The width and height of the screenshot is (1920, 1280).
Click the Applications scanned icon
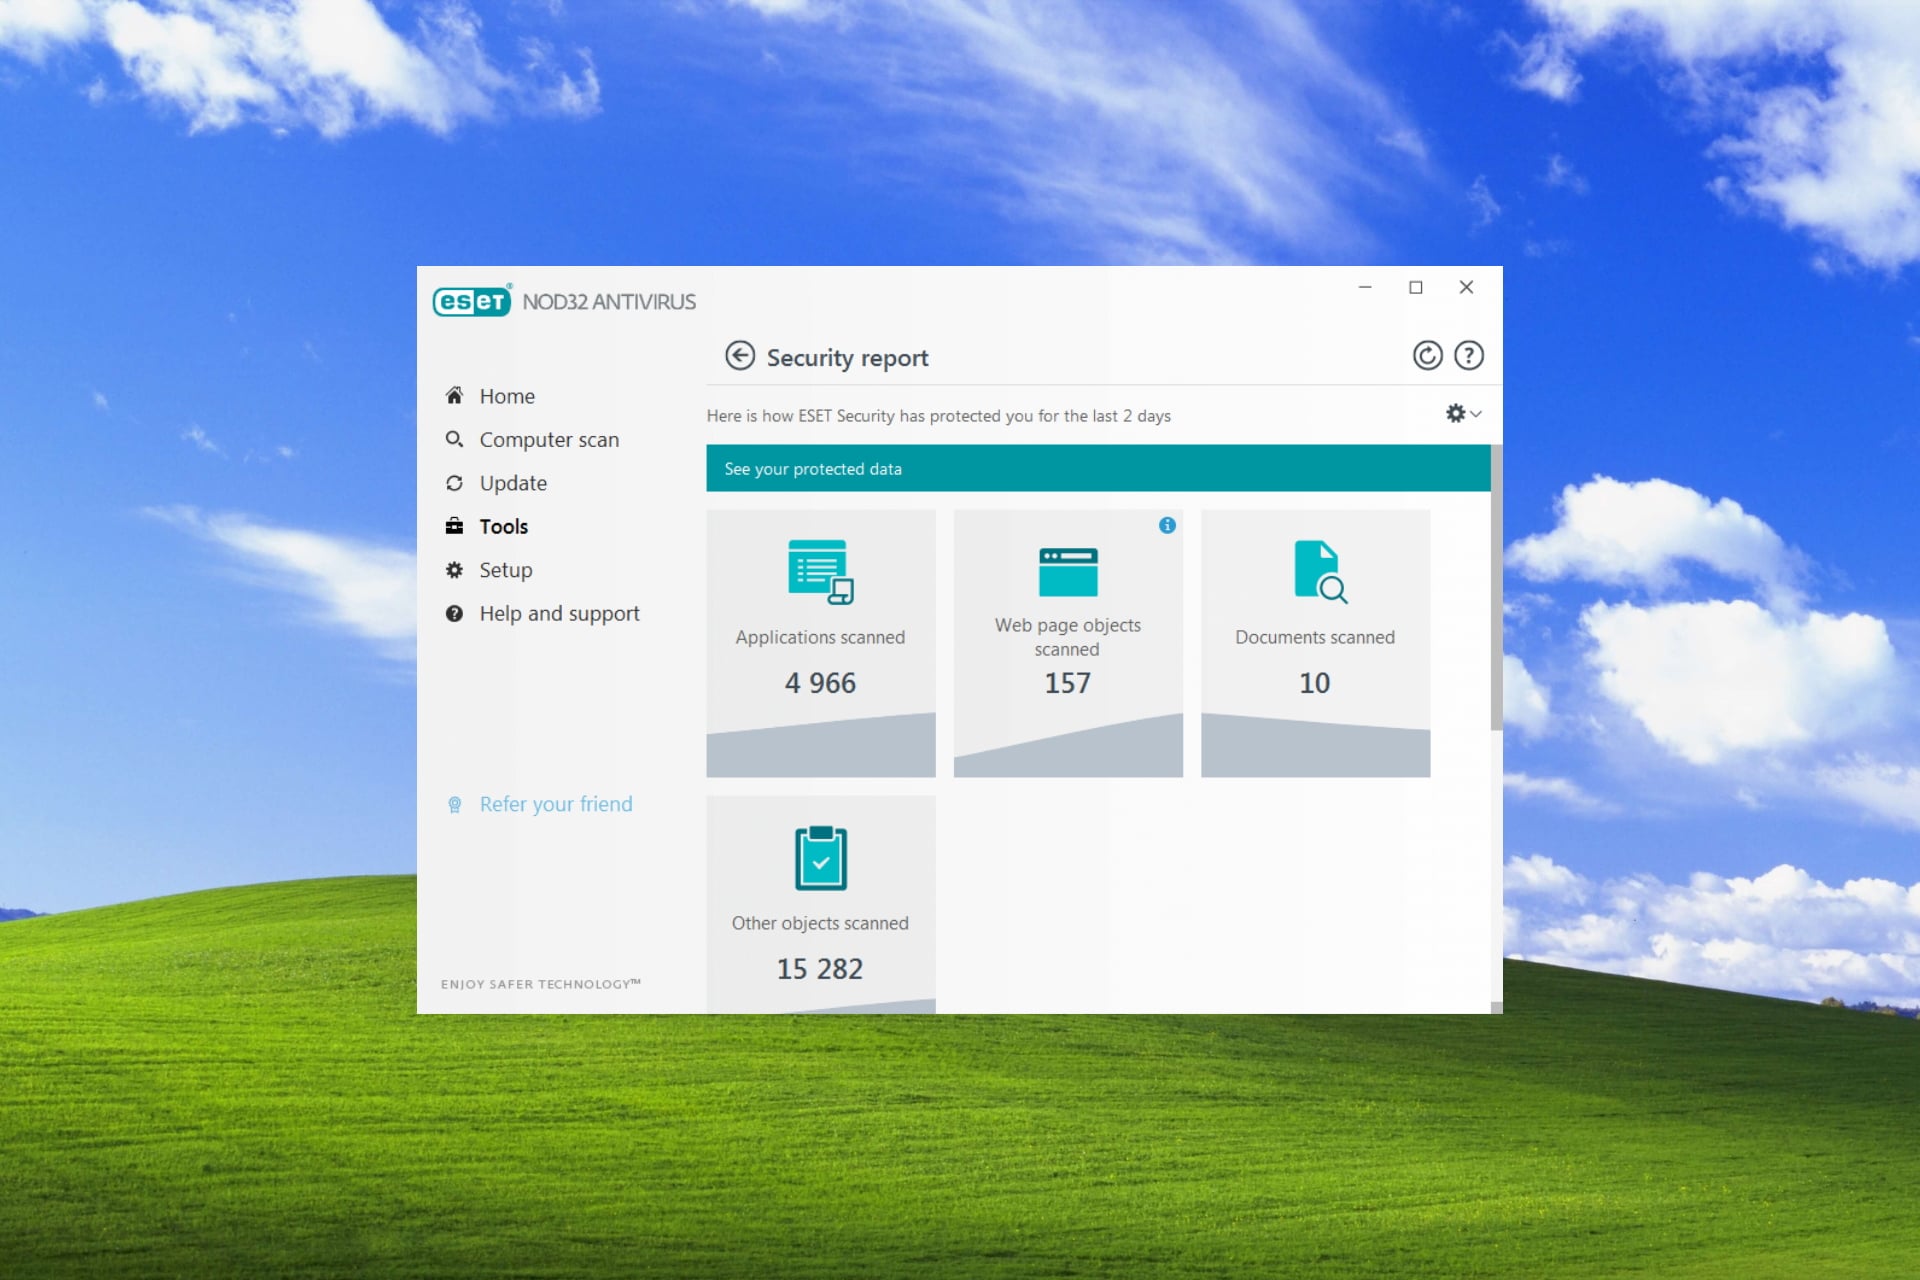[x=820, y=572]
